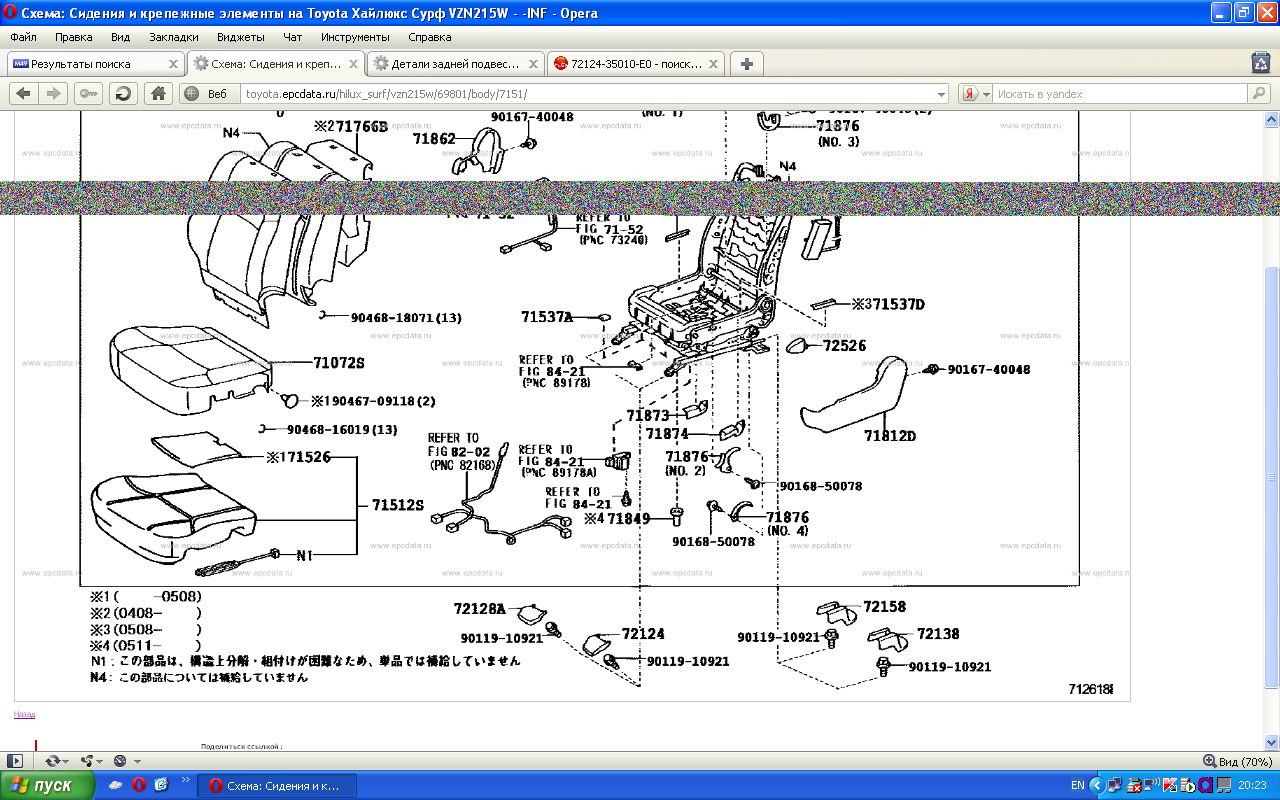Click the Назад link below diagram
The image size is (1280, 800).
(24, 714)
